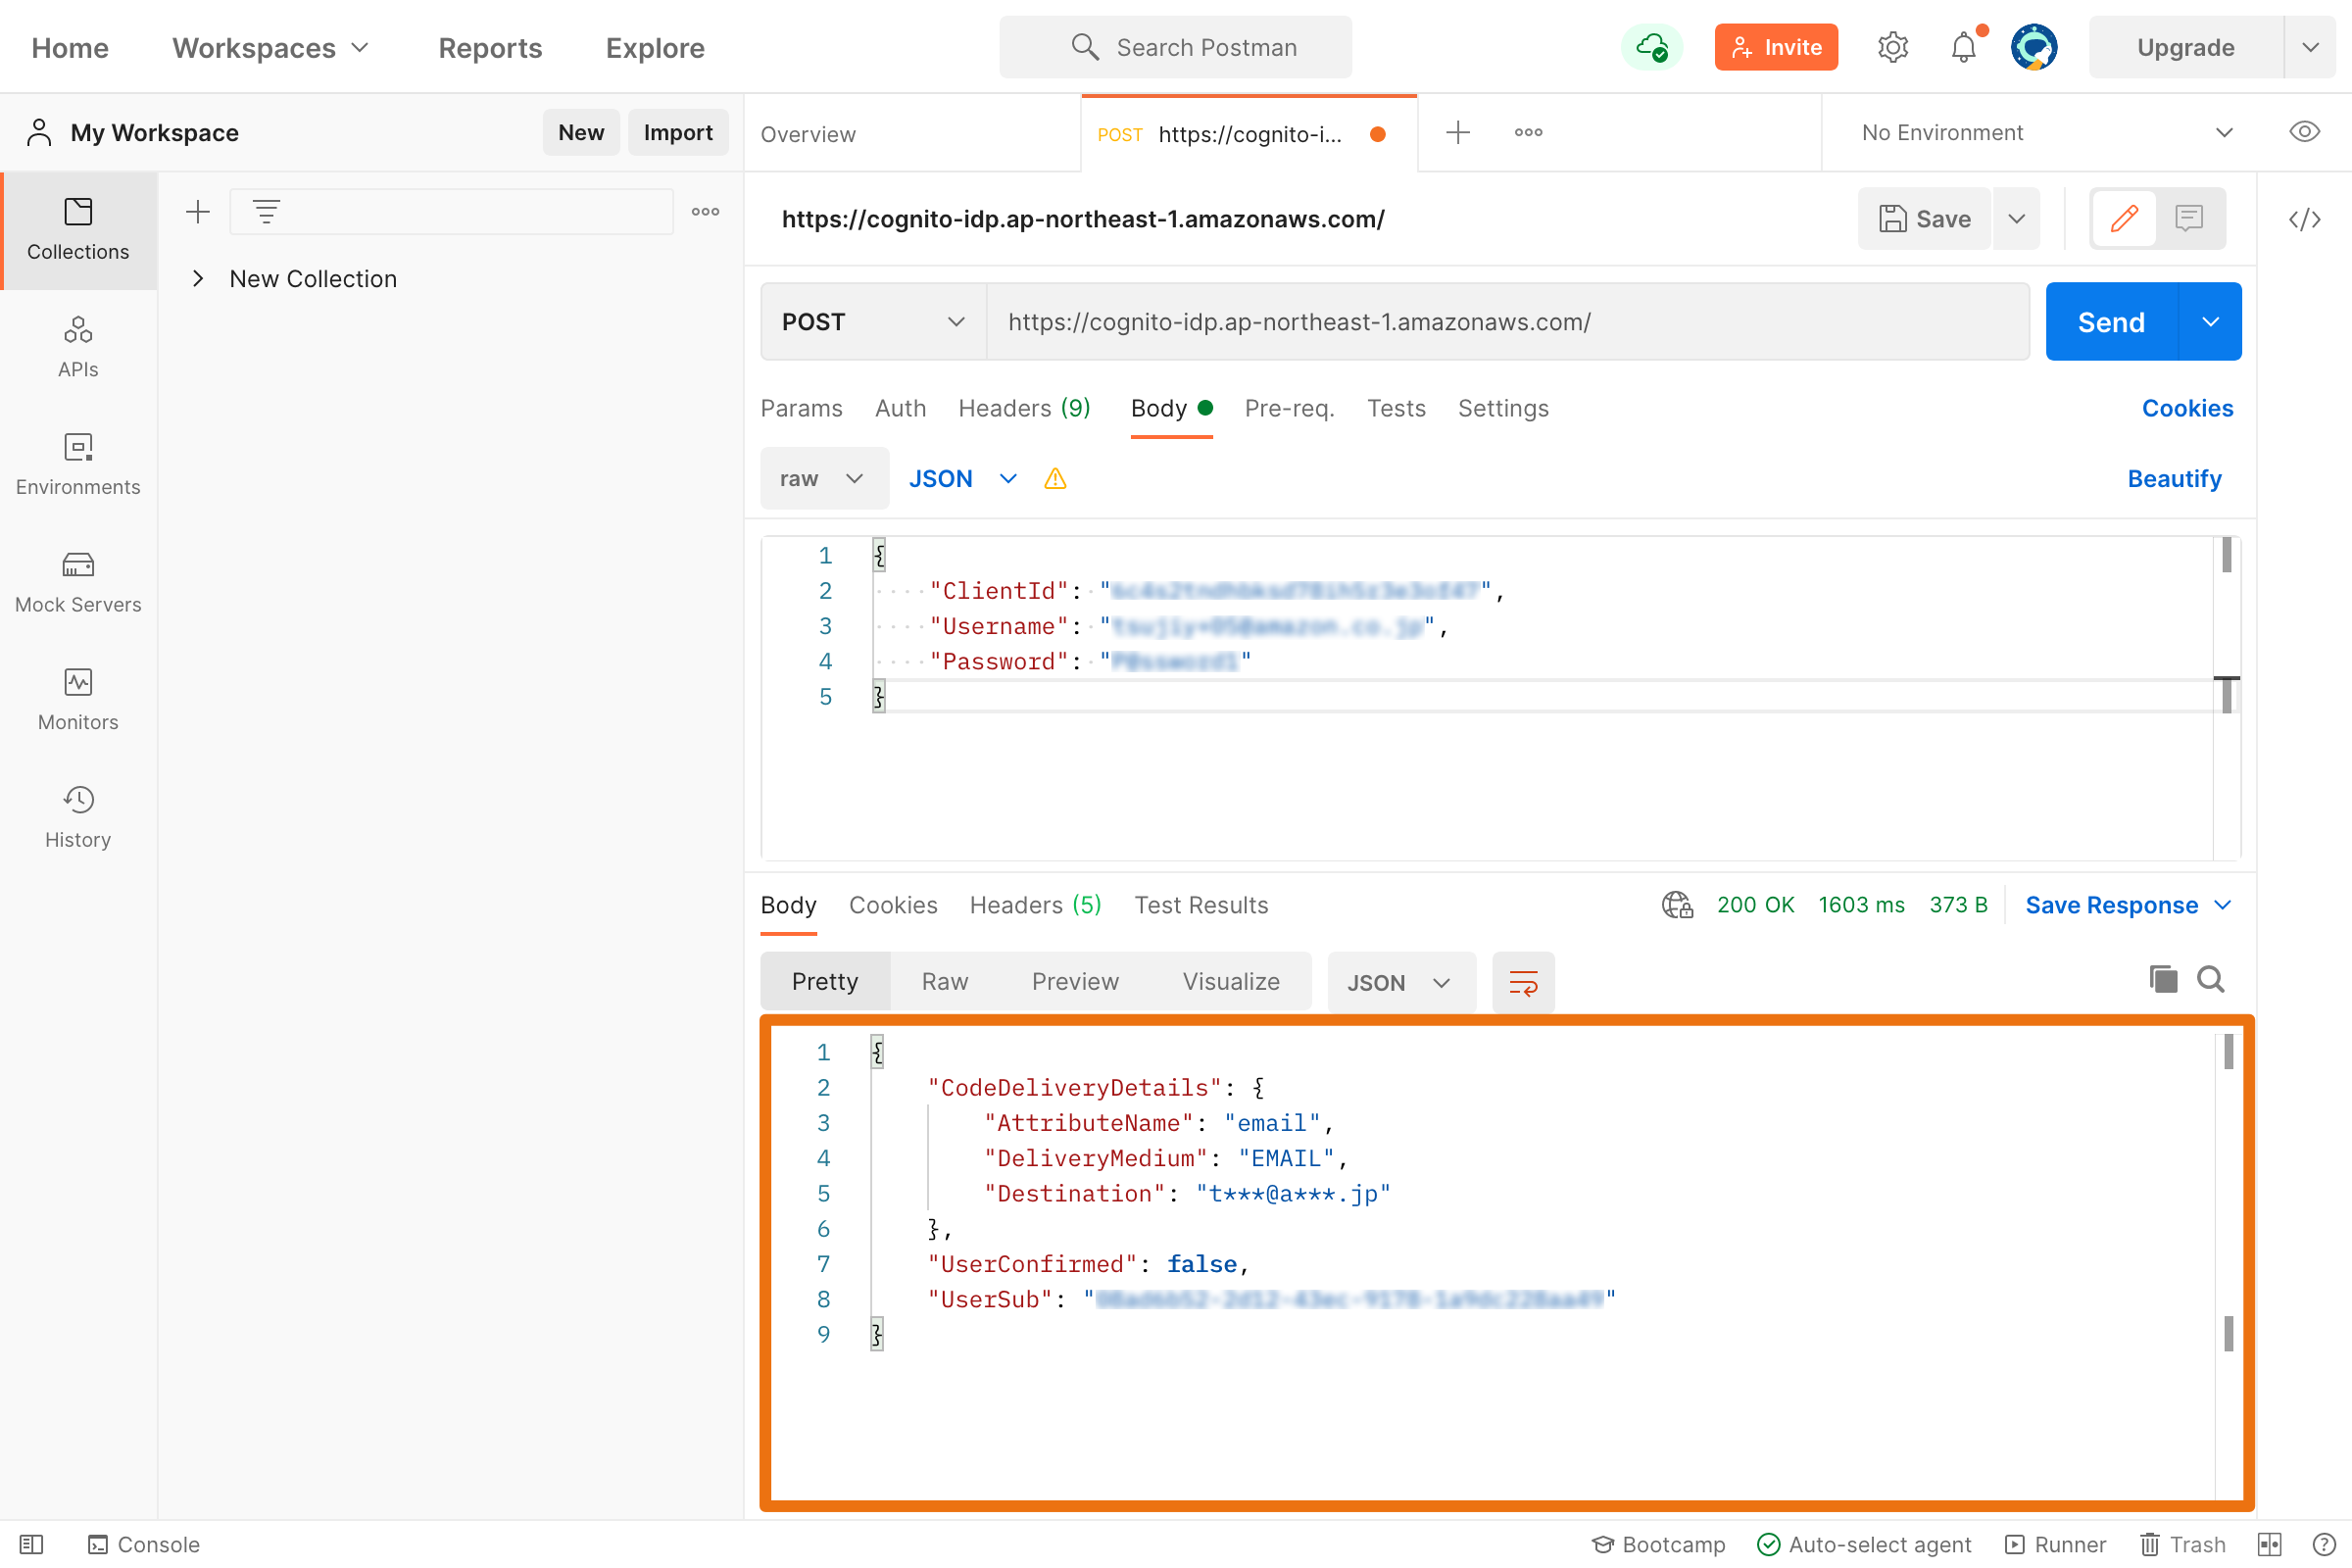Click the Save request button
The height and width of the screenshot is (1568, 2352).
pyautogui.click(x=1925, y=218)
